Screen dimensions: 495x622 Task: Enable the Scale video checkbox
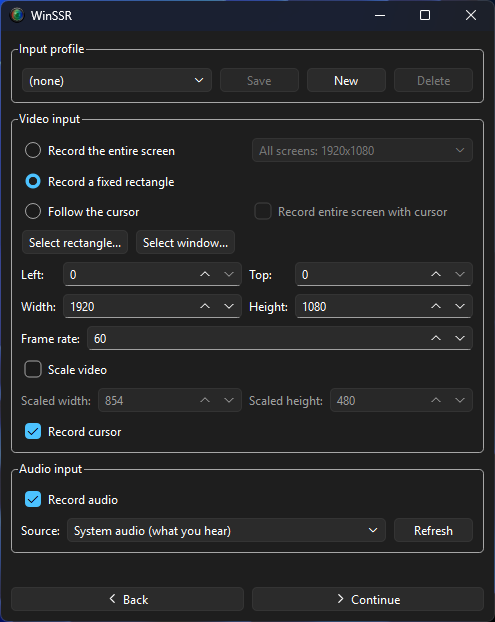(33, 369)
